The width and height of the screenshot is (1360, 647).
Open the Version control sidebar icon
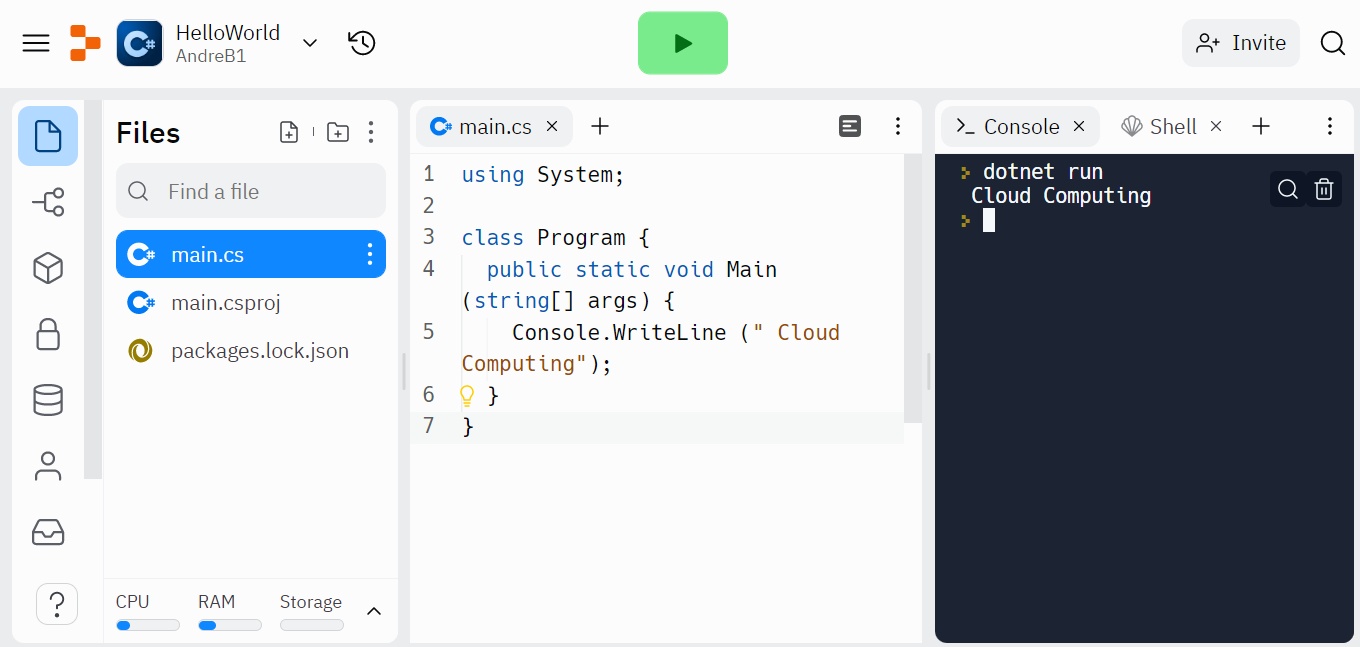click(48, 202)
